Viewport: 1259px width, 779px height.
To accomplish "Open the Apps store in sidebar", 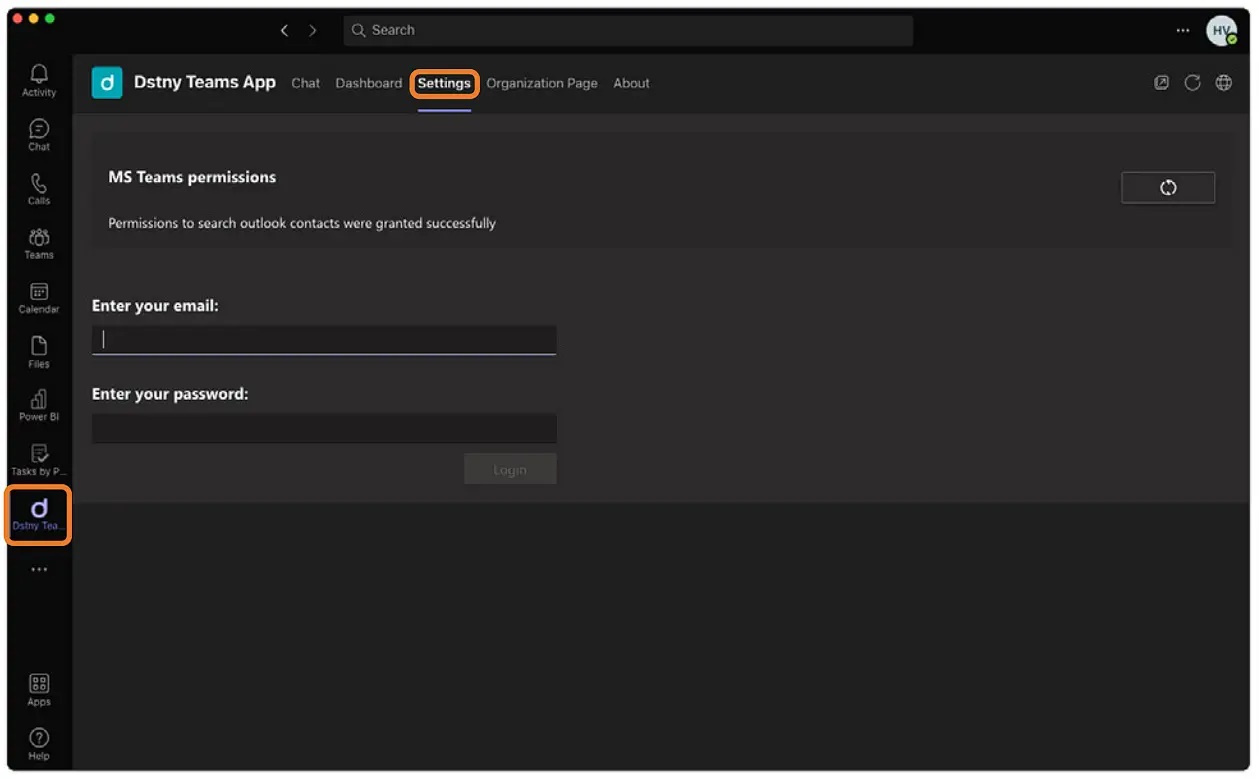I will [39, 690].
